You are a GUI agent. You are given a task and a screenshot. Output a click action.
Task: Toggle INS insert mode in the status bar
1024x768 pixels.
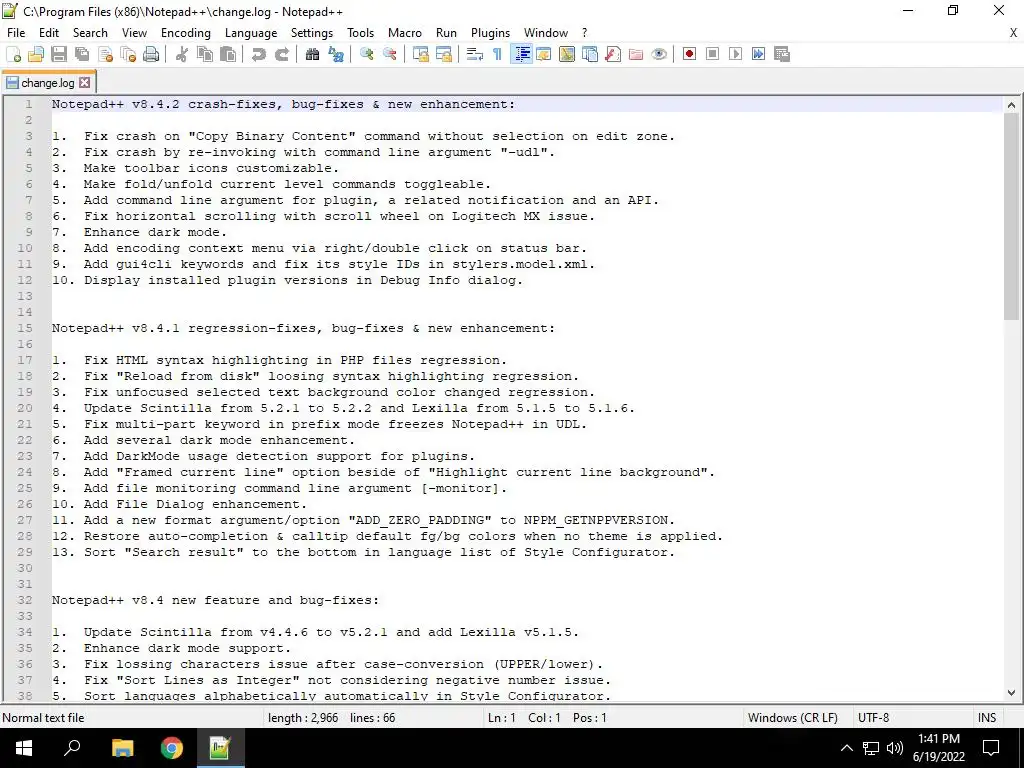pos(986,718)
